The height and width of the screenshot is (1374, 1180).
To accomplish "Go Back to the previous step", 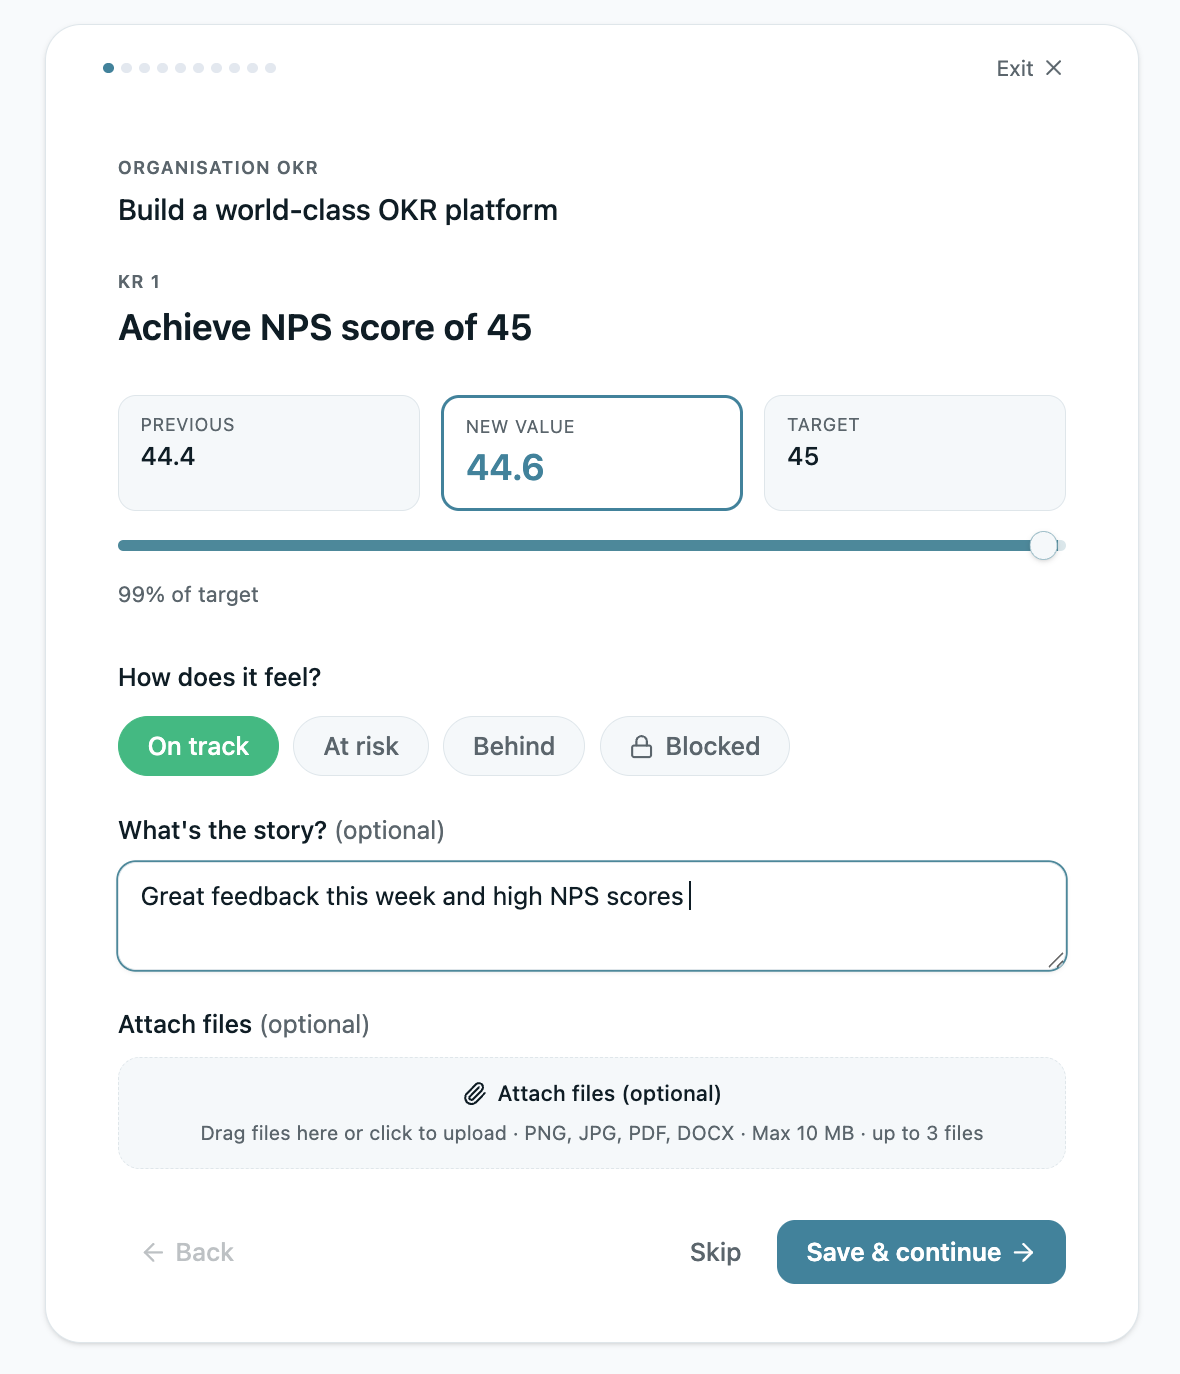I will pyautogui.click(x=188, y=1252).
